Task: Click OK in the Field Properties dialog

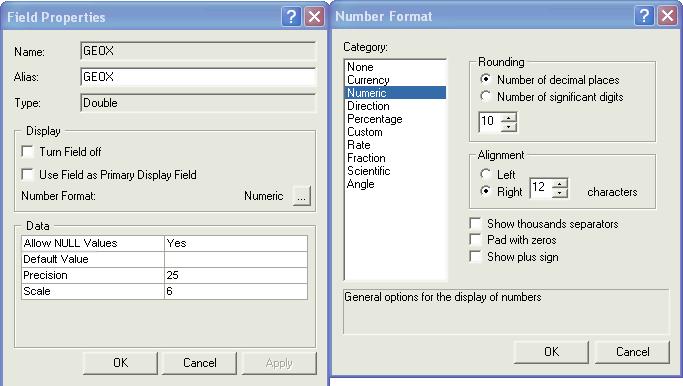Action: [120, 363]
